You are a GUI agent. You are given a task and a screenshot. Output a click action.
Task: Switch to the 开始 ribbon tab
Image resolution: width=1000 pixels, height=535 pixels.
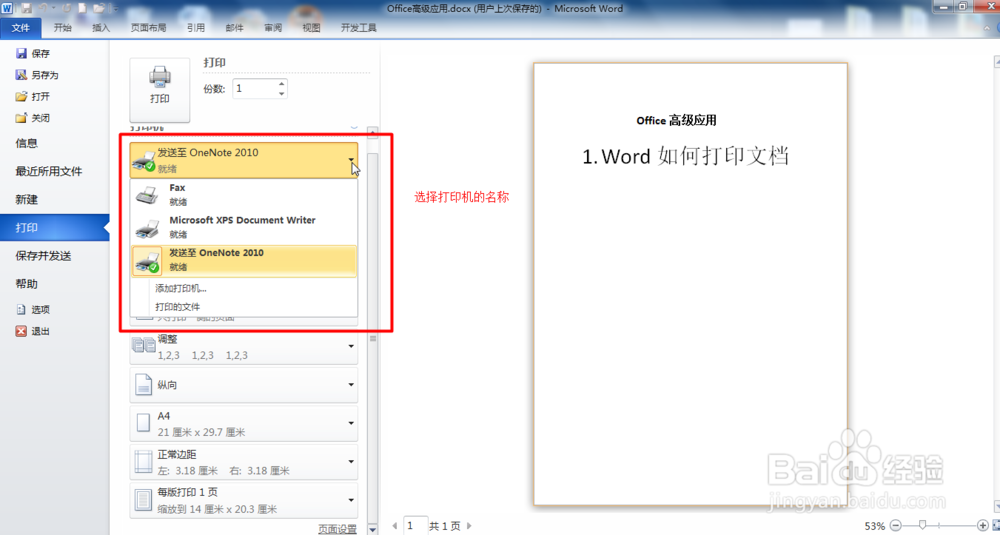pyautogui.click(x=62, y=28)
